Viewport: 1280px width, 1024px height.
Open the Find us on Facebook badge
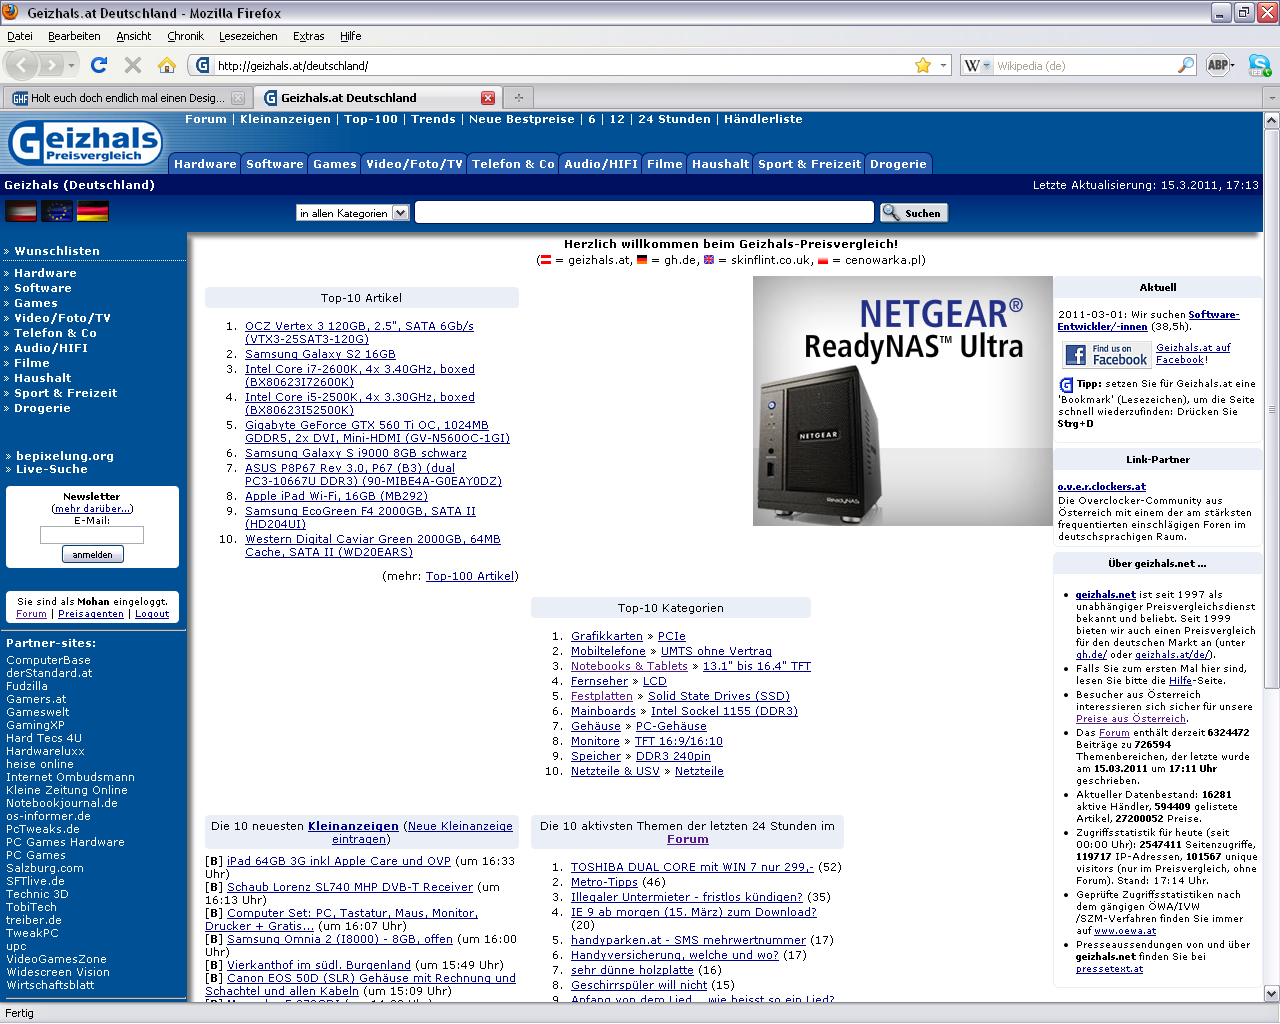tap(1106, 354)
